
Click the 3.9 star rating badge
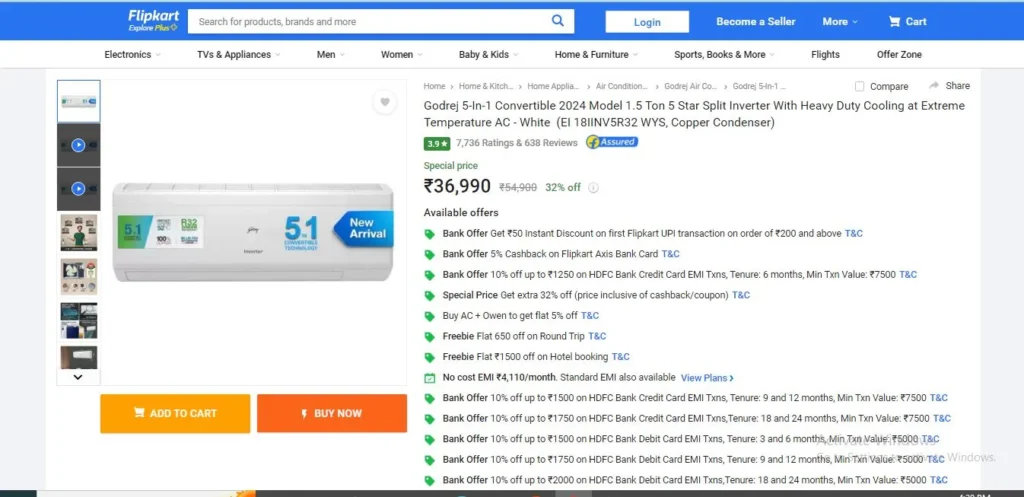436,143
